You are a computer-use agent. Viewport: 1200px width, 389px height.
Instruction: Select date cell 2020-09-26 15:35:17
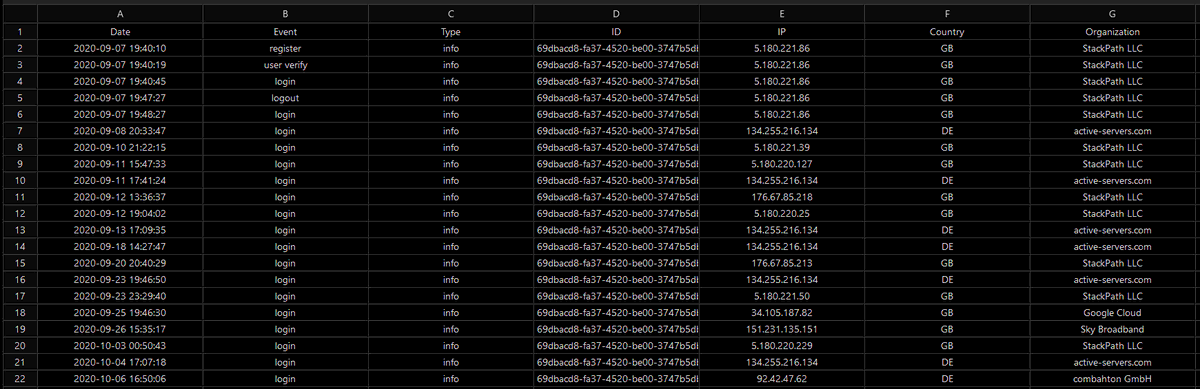tap(120, 328)
